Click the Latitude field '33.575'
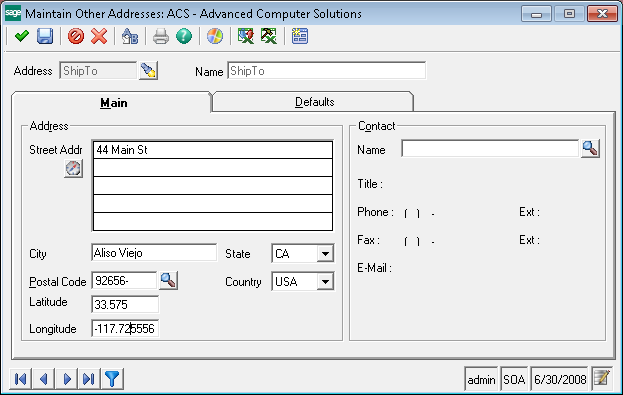The width and height of the screenshot is (623, 395). (x=125, y=304)
